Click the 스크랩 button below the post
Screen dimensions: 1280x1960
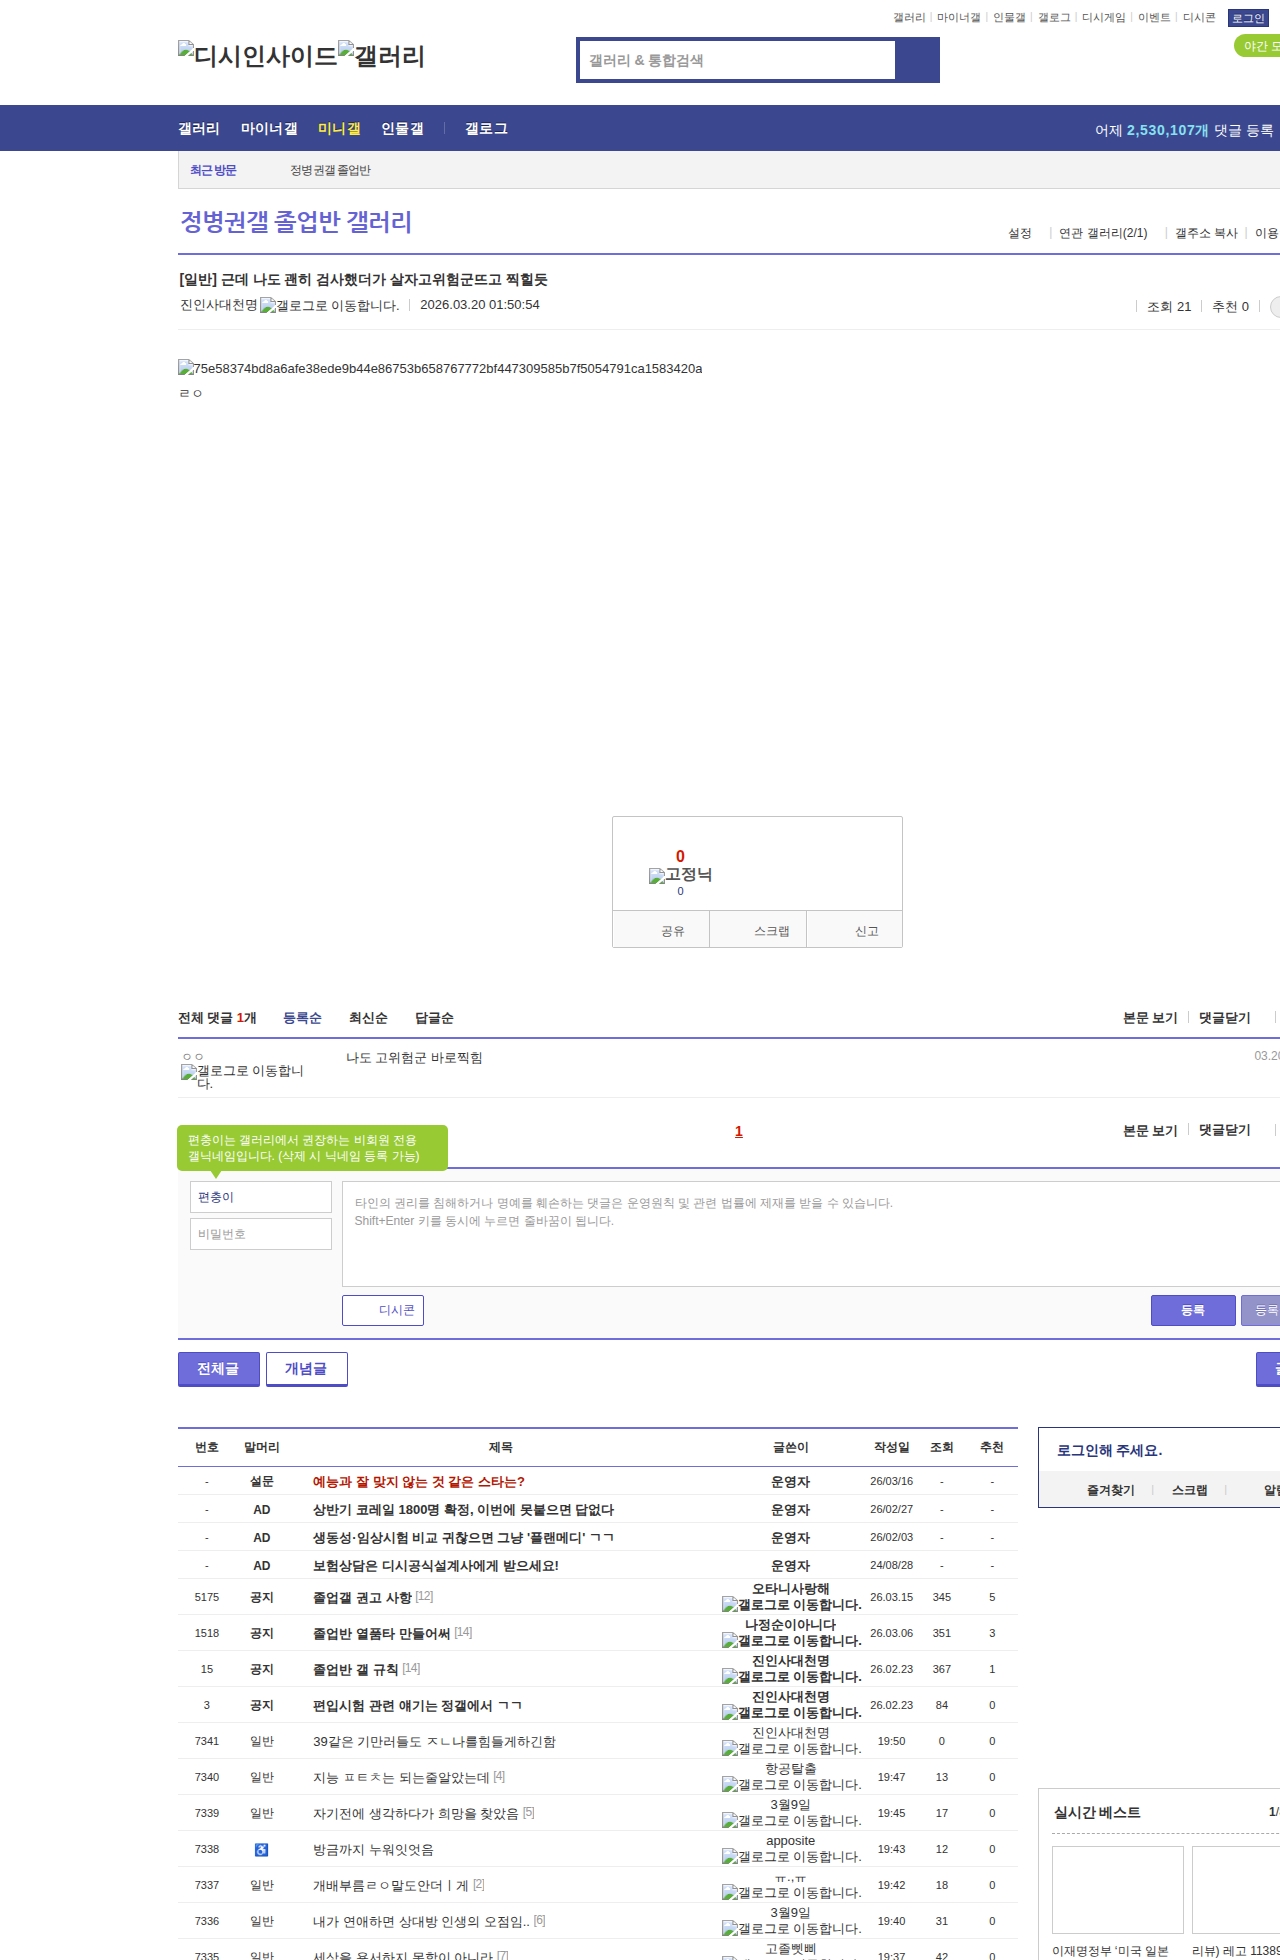(771, 931)
